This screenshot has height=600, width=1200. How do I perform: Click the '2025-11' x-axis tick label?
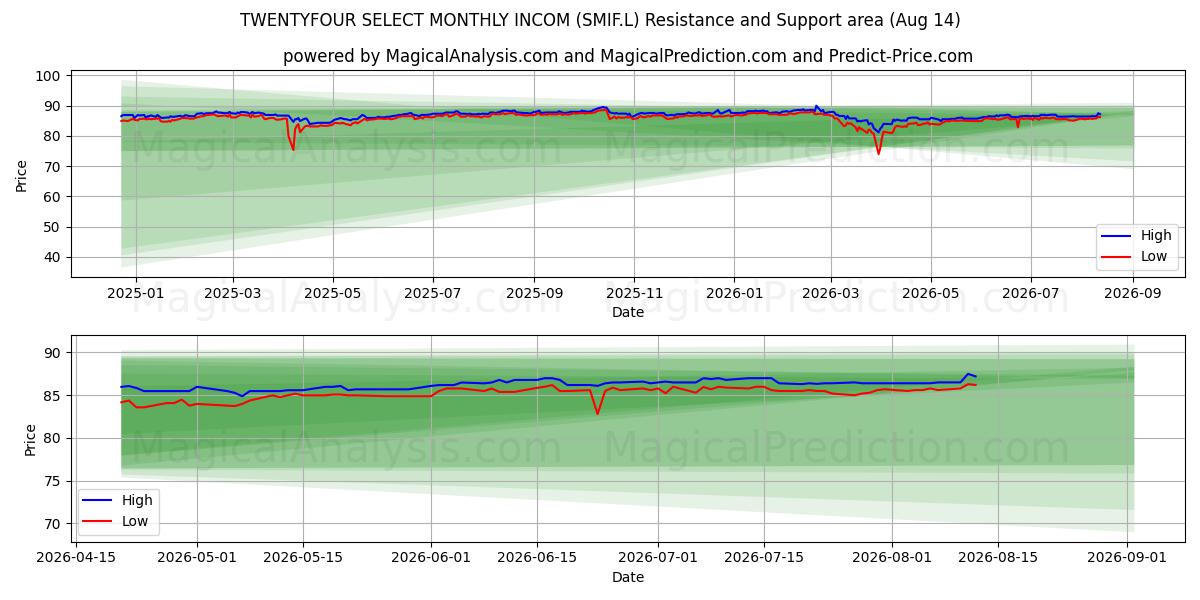point(634,294)
